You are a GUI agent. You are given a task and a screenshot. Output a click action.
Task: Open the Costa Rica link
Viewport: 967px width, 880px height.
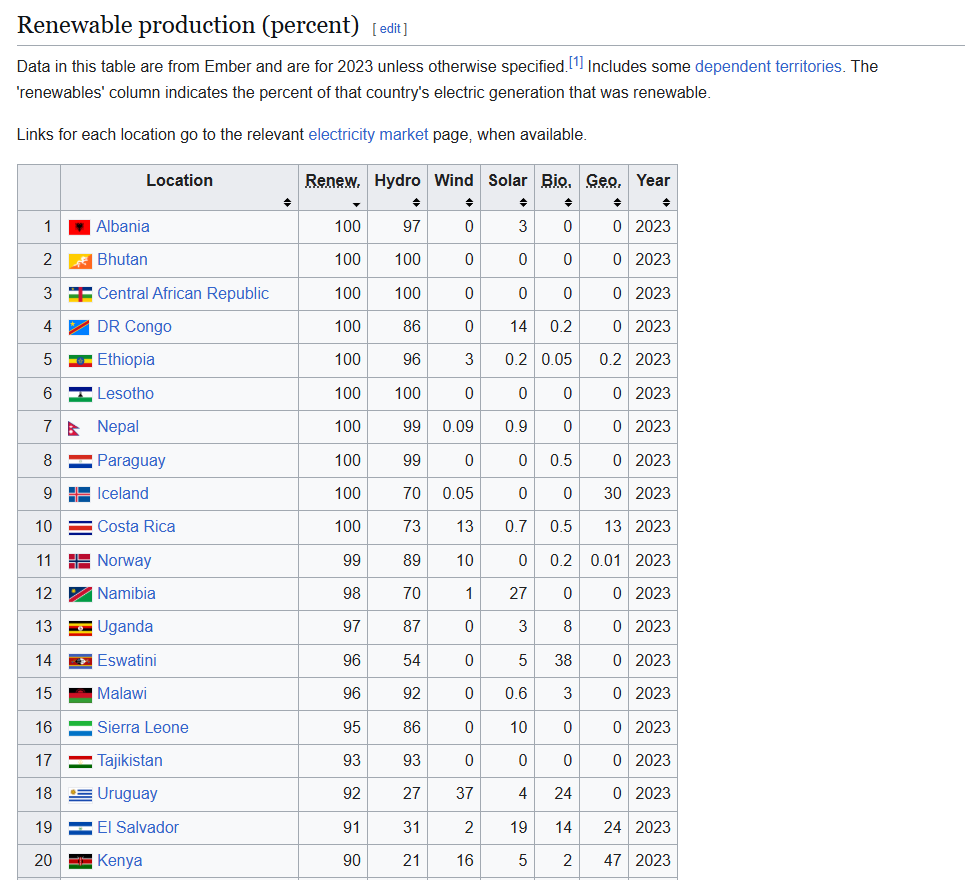click(136, 527)
